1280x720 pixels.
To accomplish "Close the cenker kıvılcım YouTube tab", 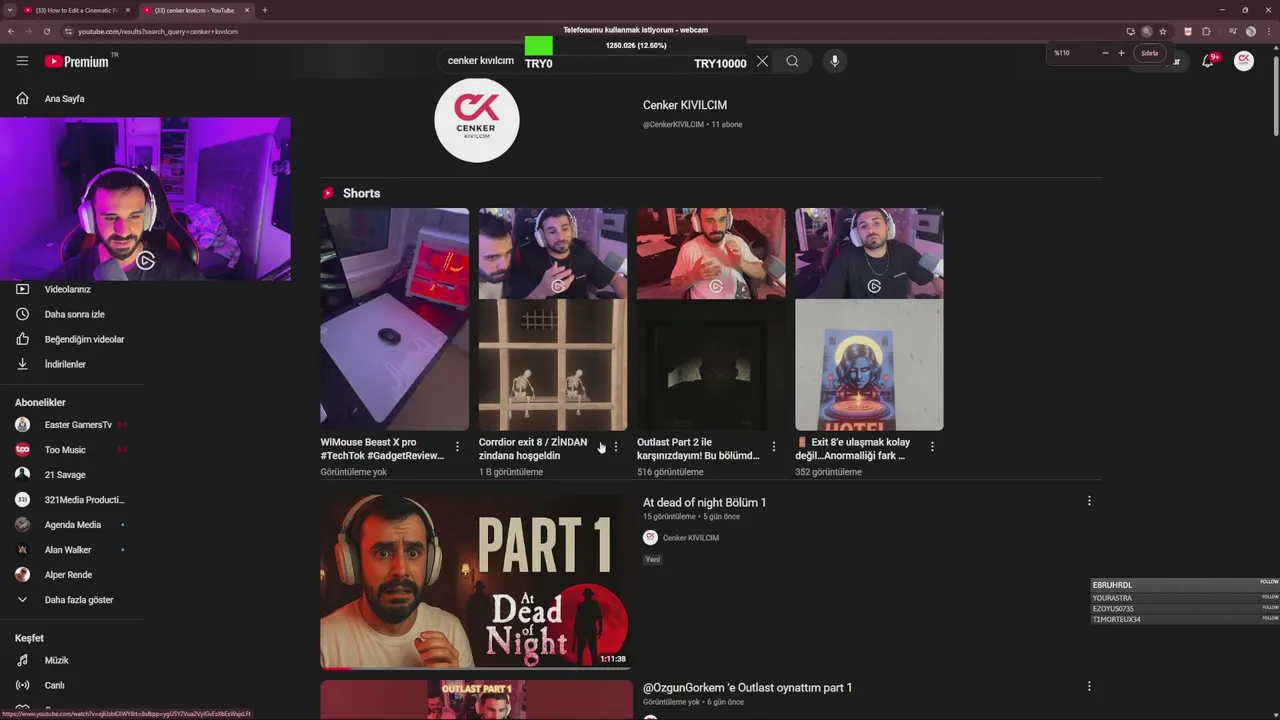I will 246,10.
